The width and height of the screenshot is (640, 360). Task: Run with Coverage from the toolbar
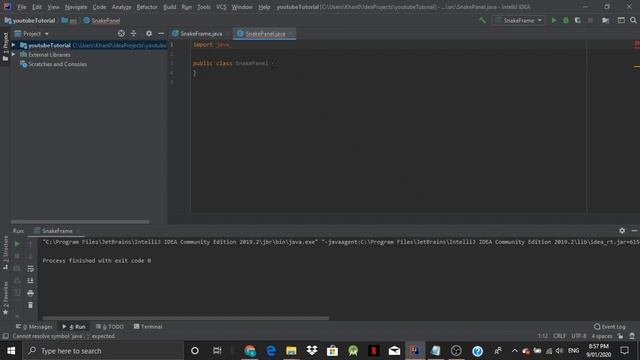578,20
